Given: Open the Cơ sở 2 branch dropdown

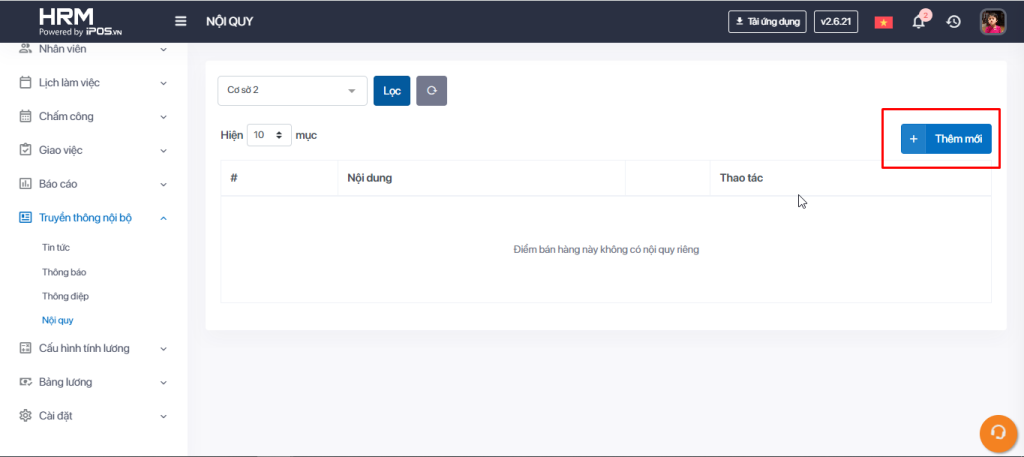Looking at the screenshot, I should [x=292, y=90].
